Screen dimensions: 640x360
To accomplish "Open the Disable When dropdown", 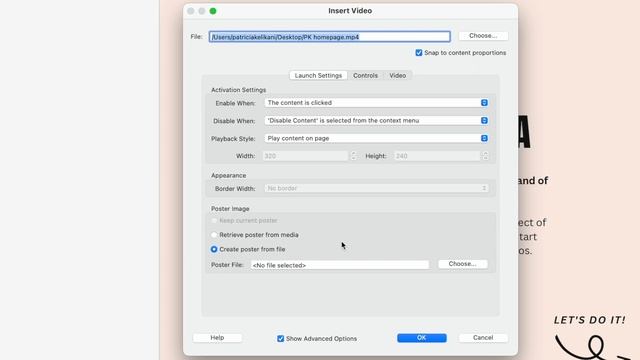I will point(376,120).
